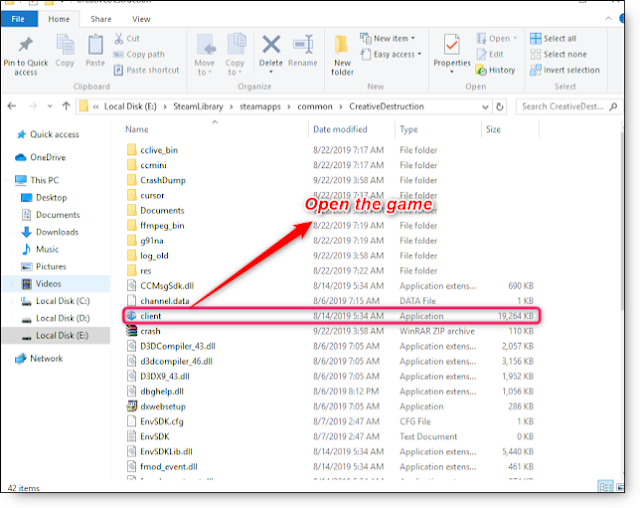640x508 pixels.
Task: Select the dxwebsetup application file
Action: point(331,406)
